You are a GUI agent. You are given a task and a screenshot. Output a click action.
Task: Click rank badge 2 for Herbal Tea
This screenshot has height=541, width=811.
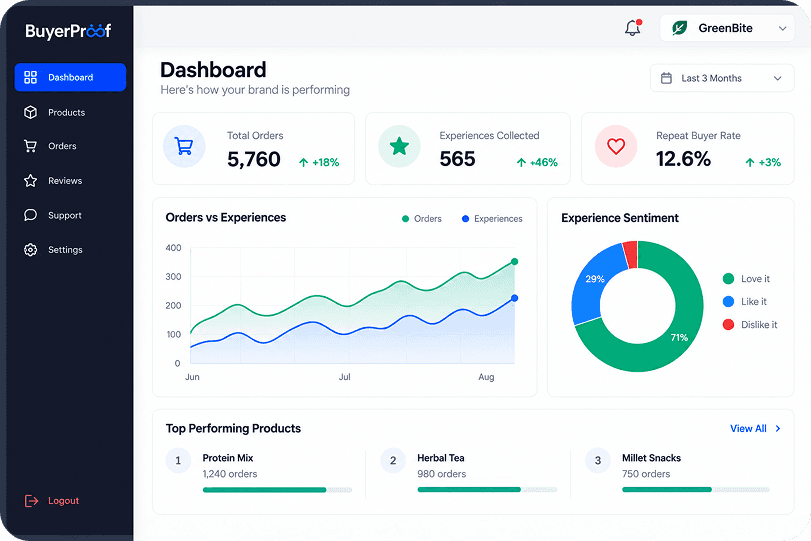[x=393, y=460]
